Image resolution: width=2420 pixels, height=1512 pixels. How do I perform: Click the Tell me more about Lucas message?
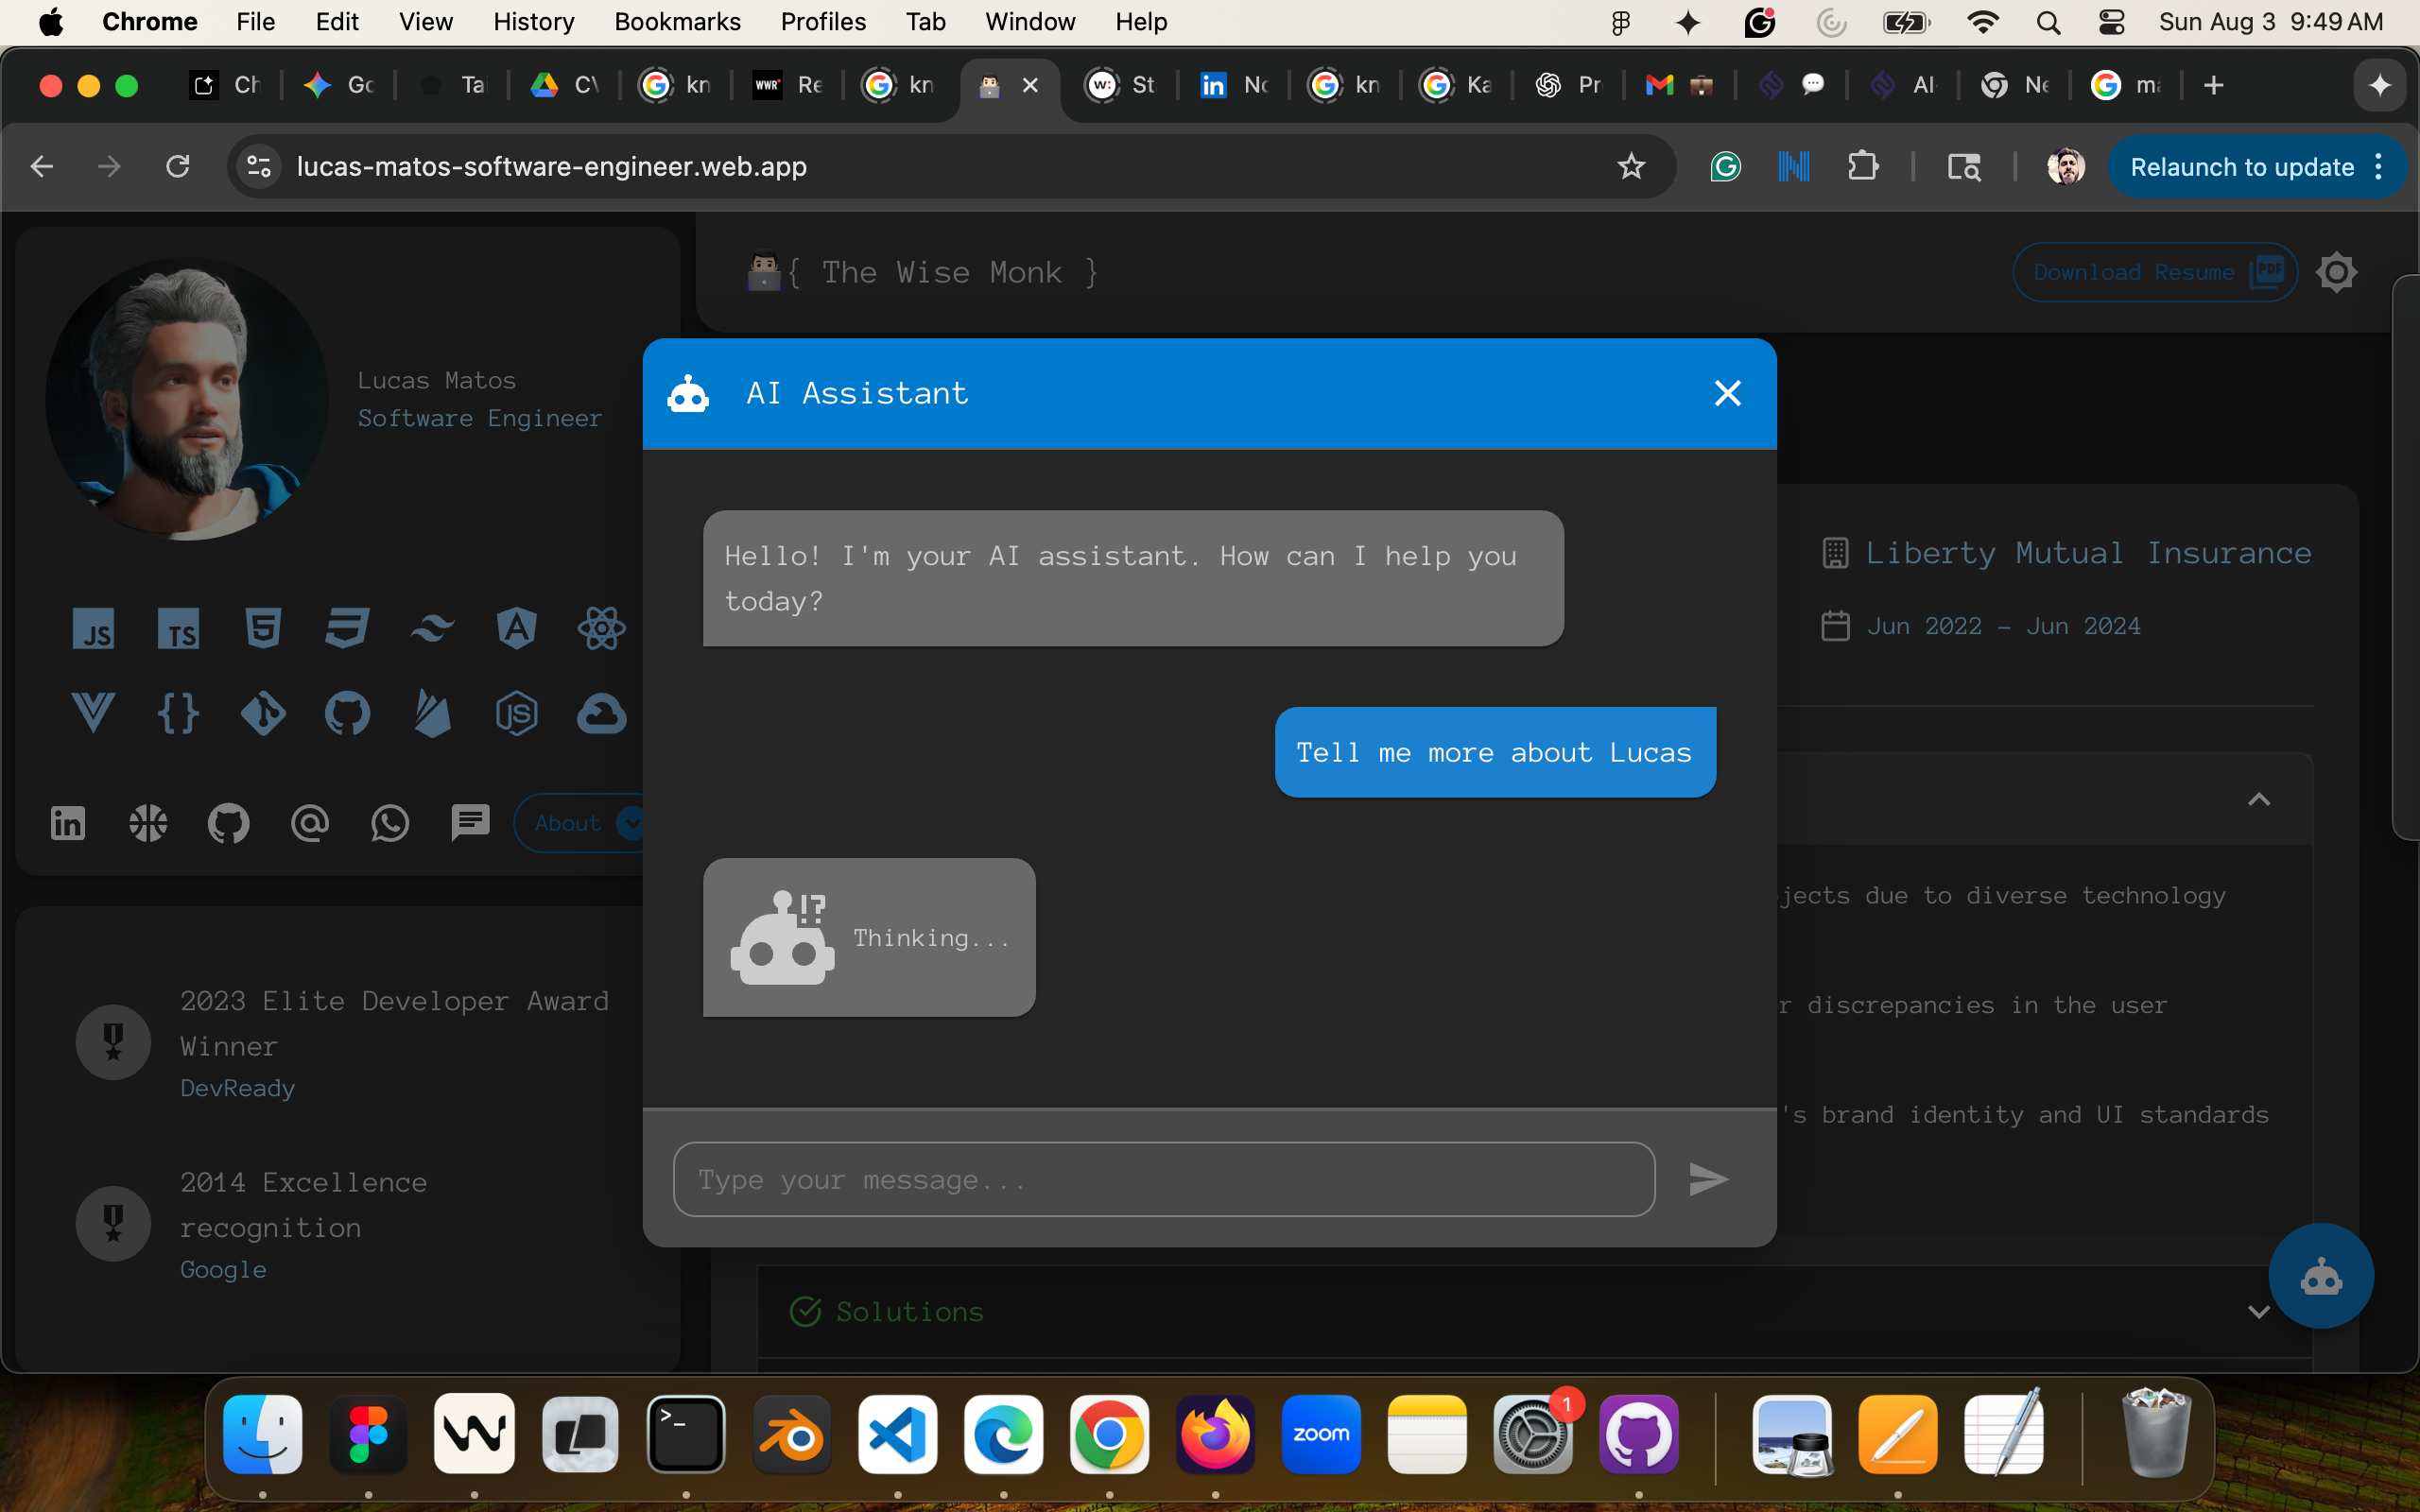pyautogui.click(x=1495, y=752)
